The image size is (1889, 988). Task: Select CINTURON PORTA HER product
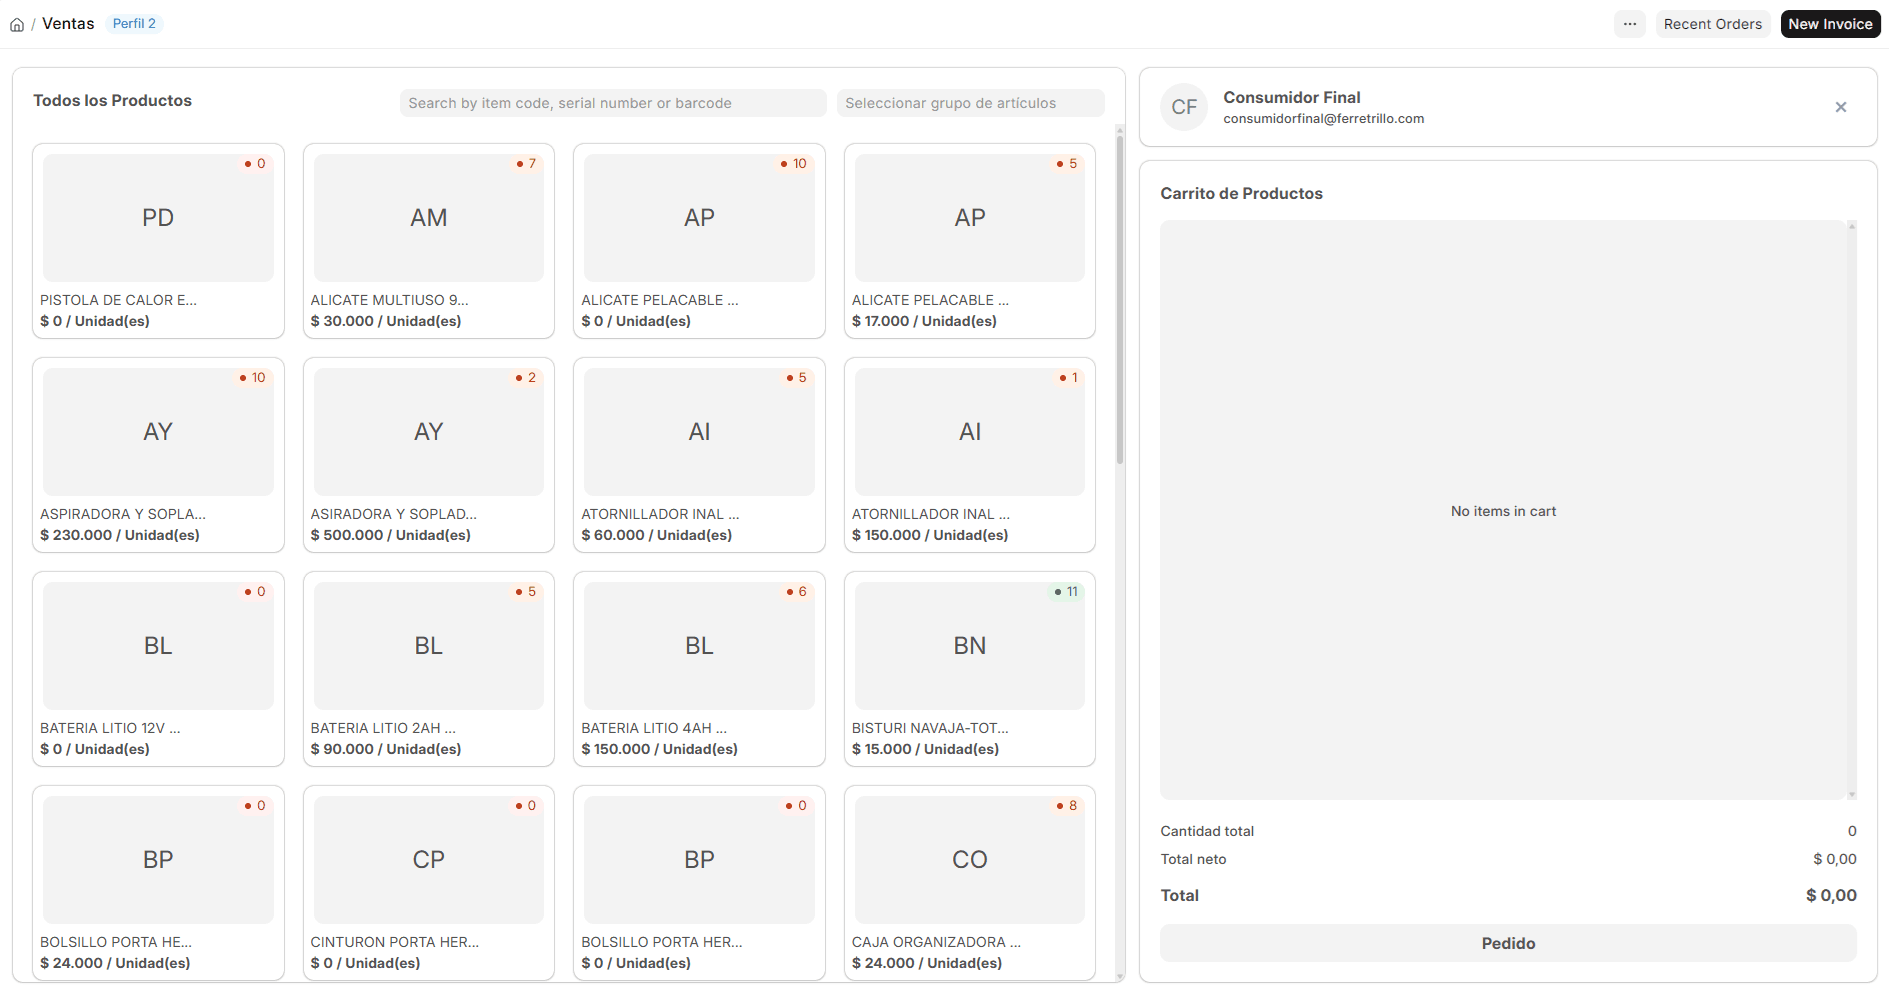(x=429, y=883)
